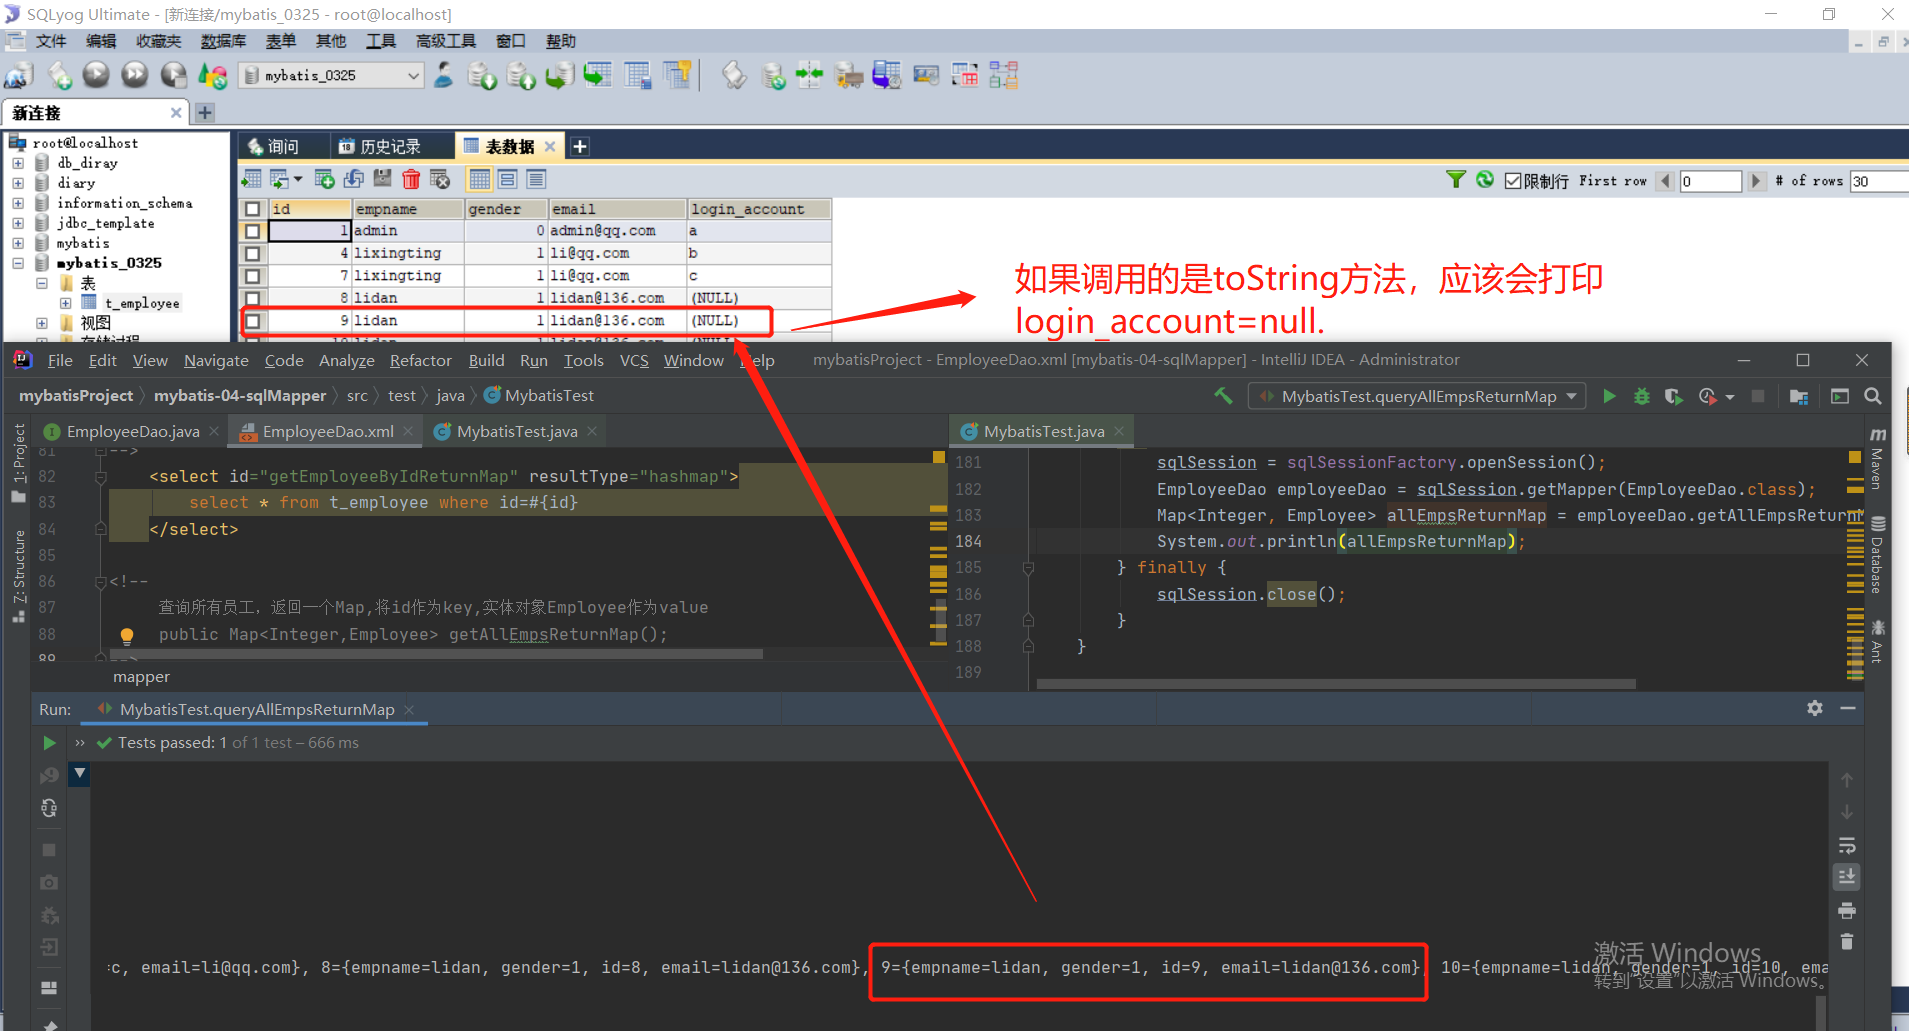Switch to text view mode in SQLyog
The height and width of the screenshot is (1031, 1909).
click(536, 179)
